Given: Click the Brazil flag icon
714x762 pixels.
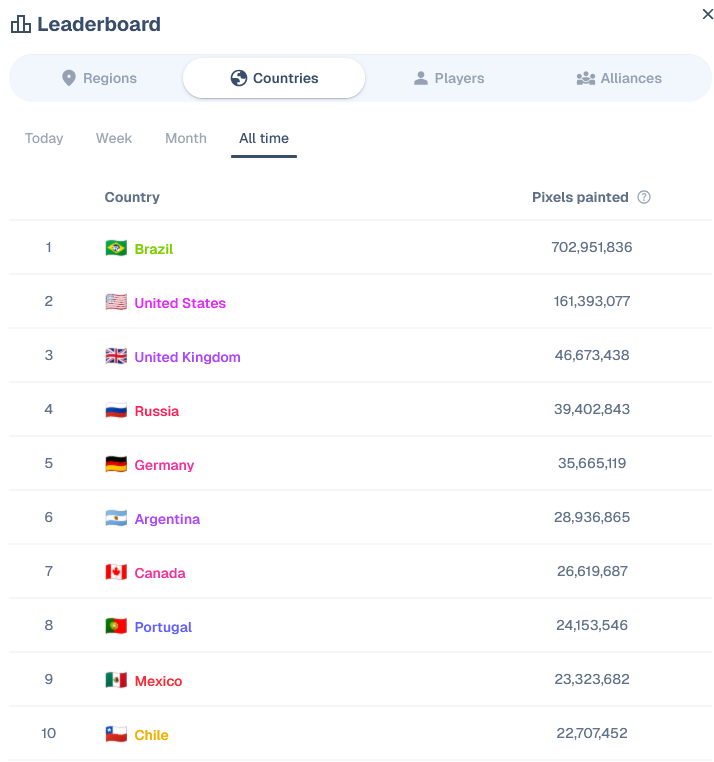Looking at the screenshot, I should (116, 248).
